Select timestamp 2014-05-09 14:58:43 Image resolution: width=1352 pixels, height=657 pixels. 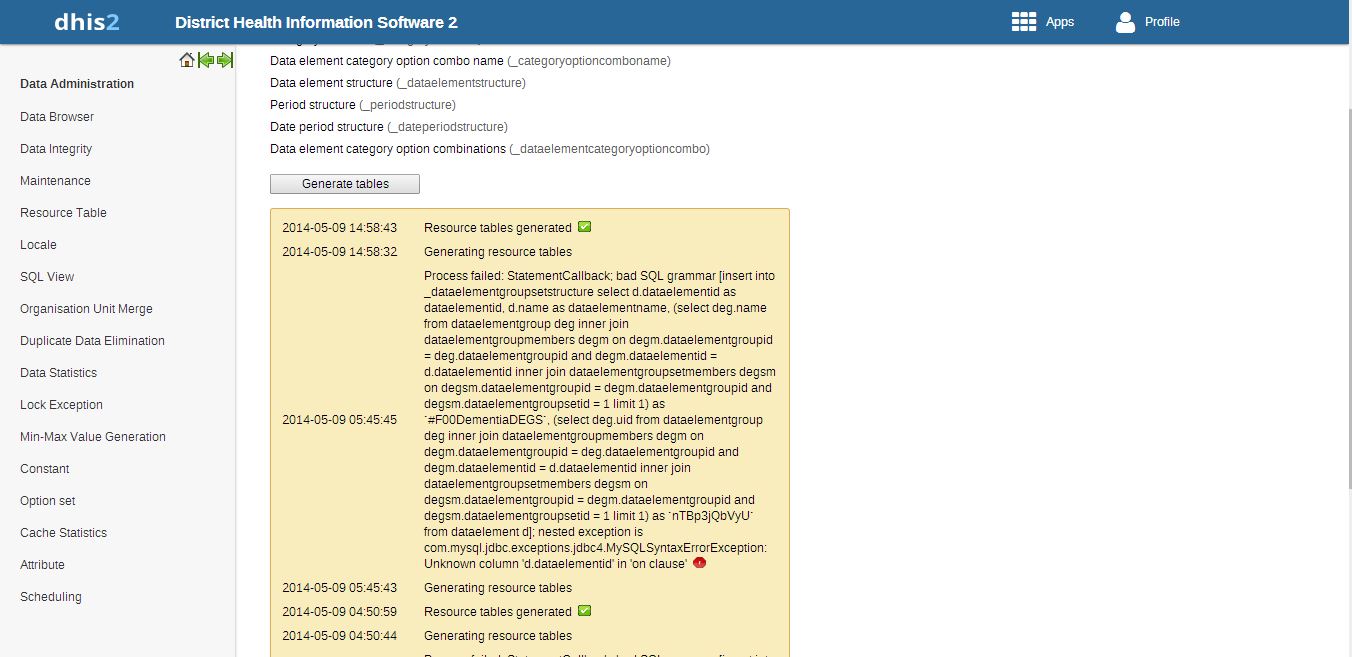(x=339, y=228)
